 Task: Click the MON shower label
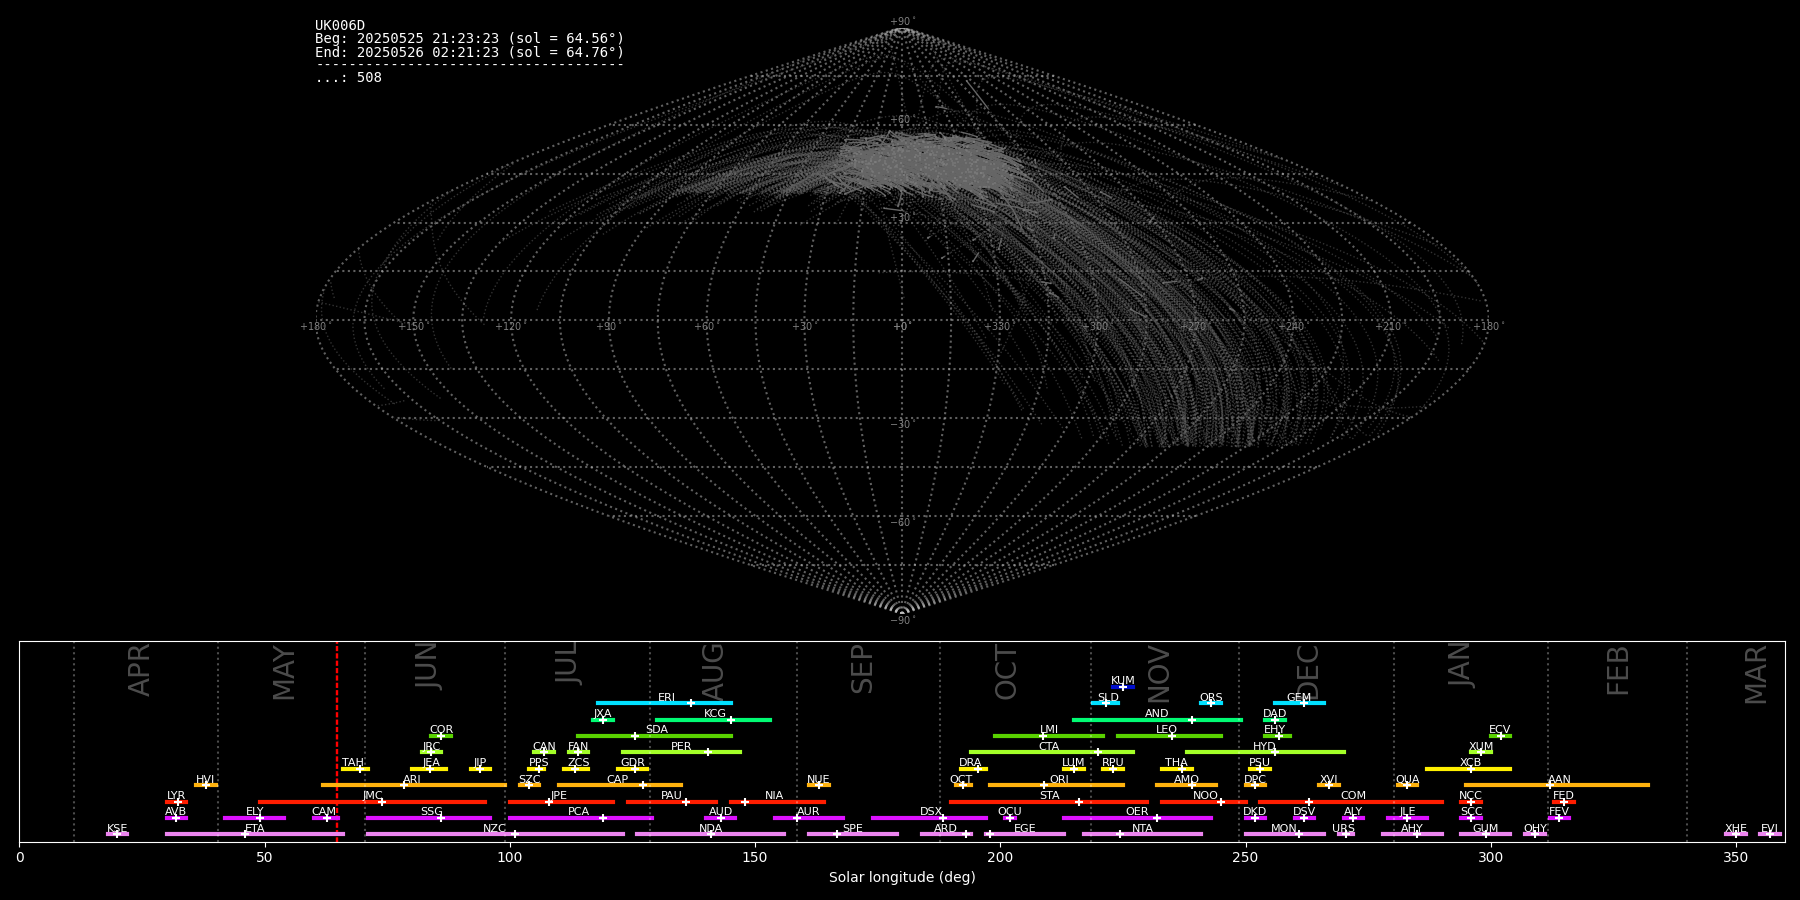1284,829
